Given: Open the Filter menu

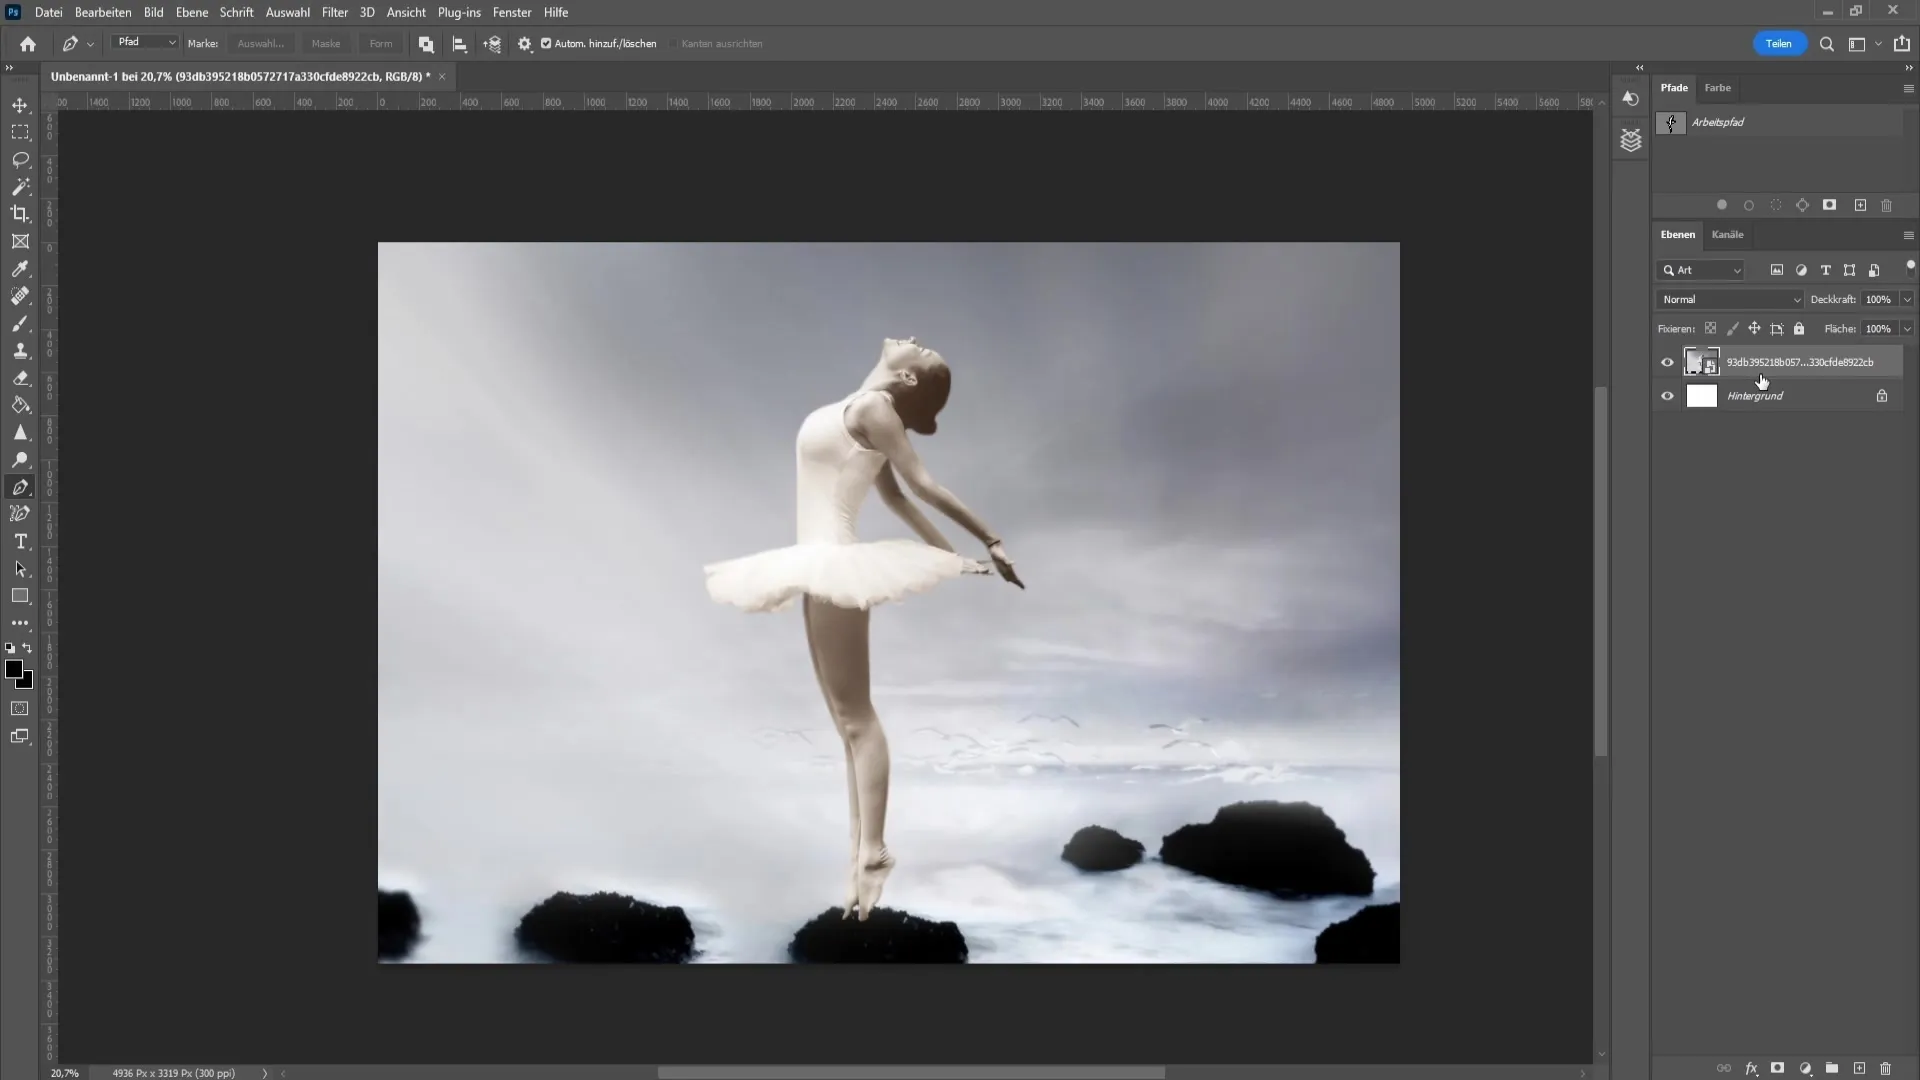Looking at the screenshot, I should pyautogui.click(x=334, y=12).
